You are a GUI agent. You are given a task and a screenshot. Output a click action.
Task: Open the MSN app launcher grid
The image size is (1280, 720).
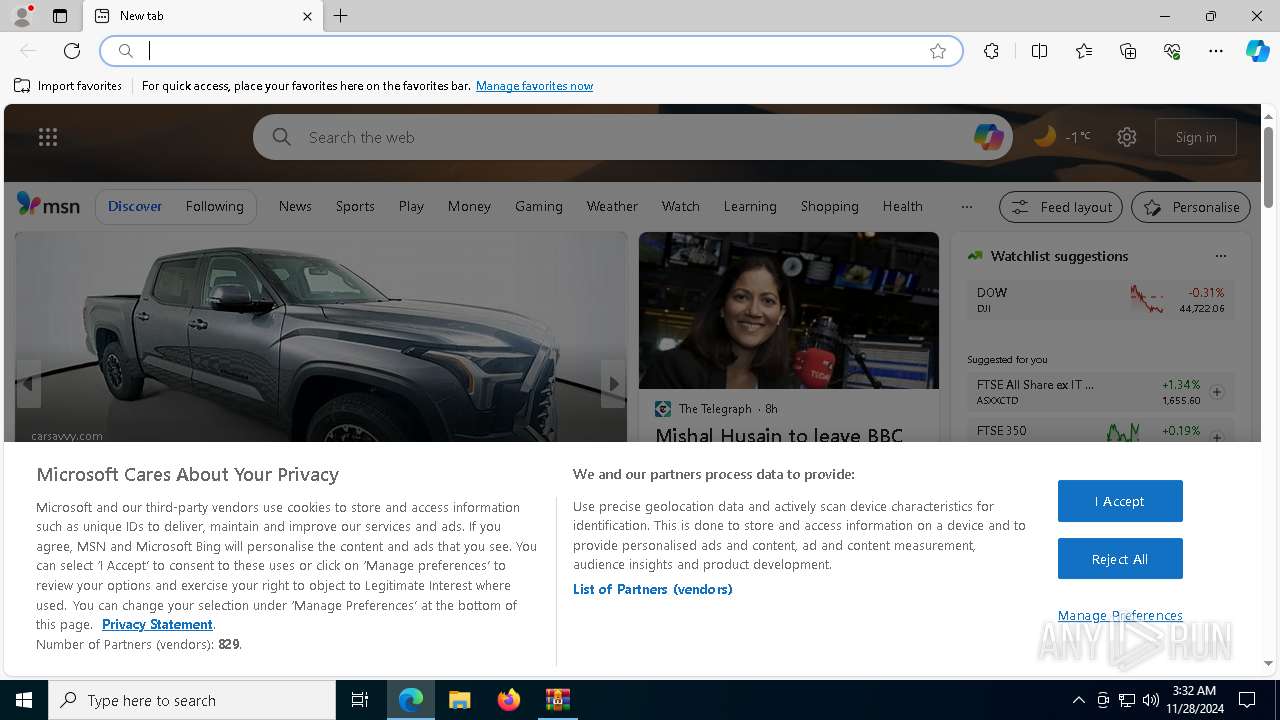click(x=48, y=137)
